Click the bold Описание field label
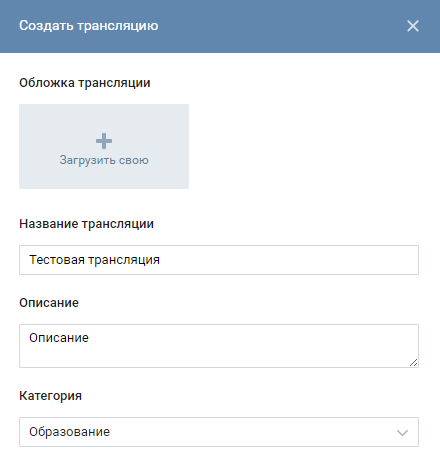The height and width of the screenshot is (457, 440). click(49, 303)
